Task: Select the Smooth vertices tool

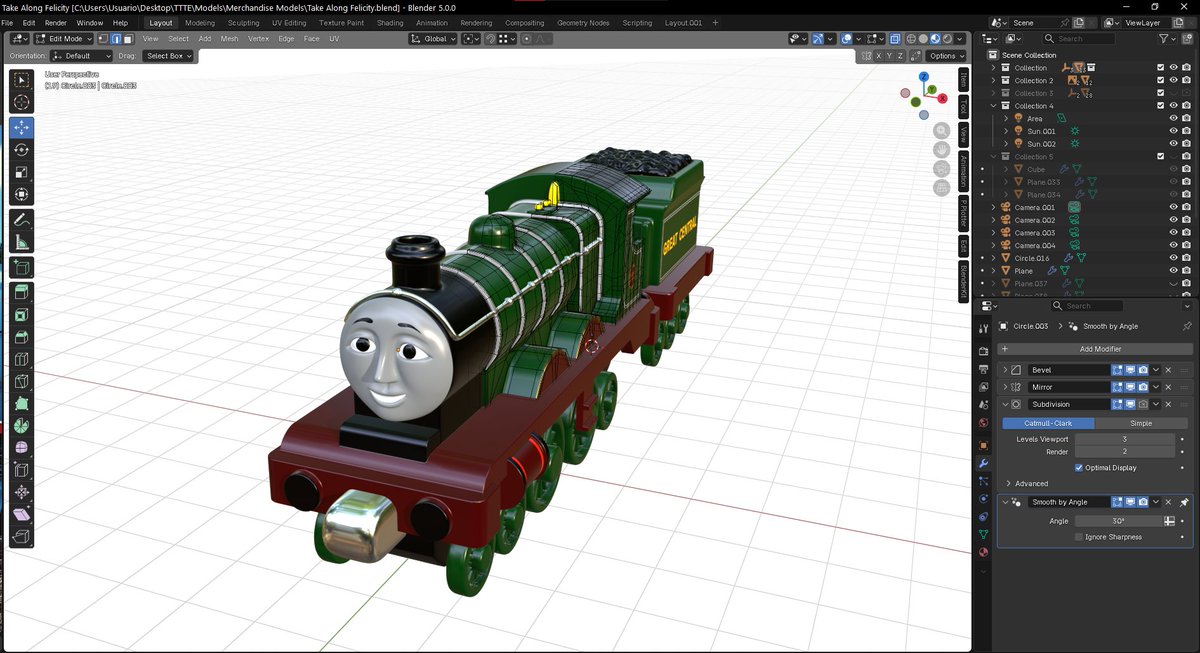Action: 21,447
